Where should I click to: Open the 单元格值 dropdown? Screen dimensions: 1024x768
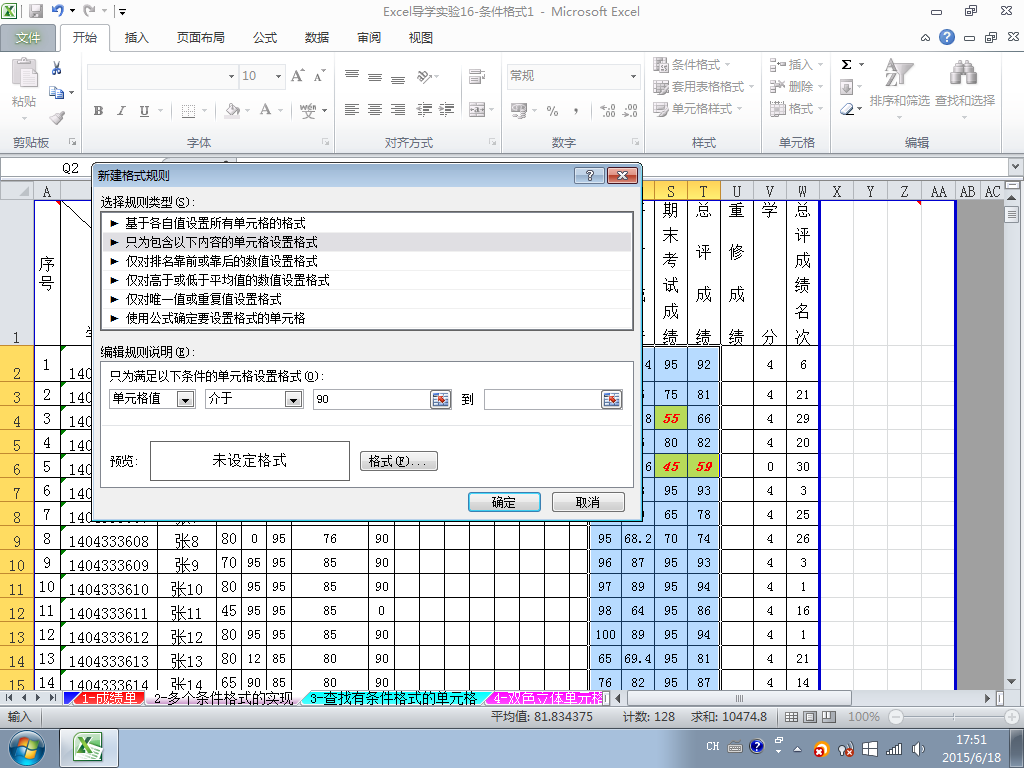(x=185, y=399)
